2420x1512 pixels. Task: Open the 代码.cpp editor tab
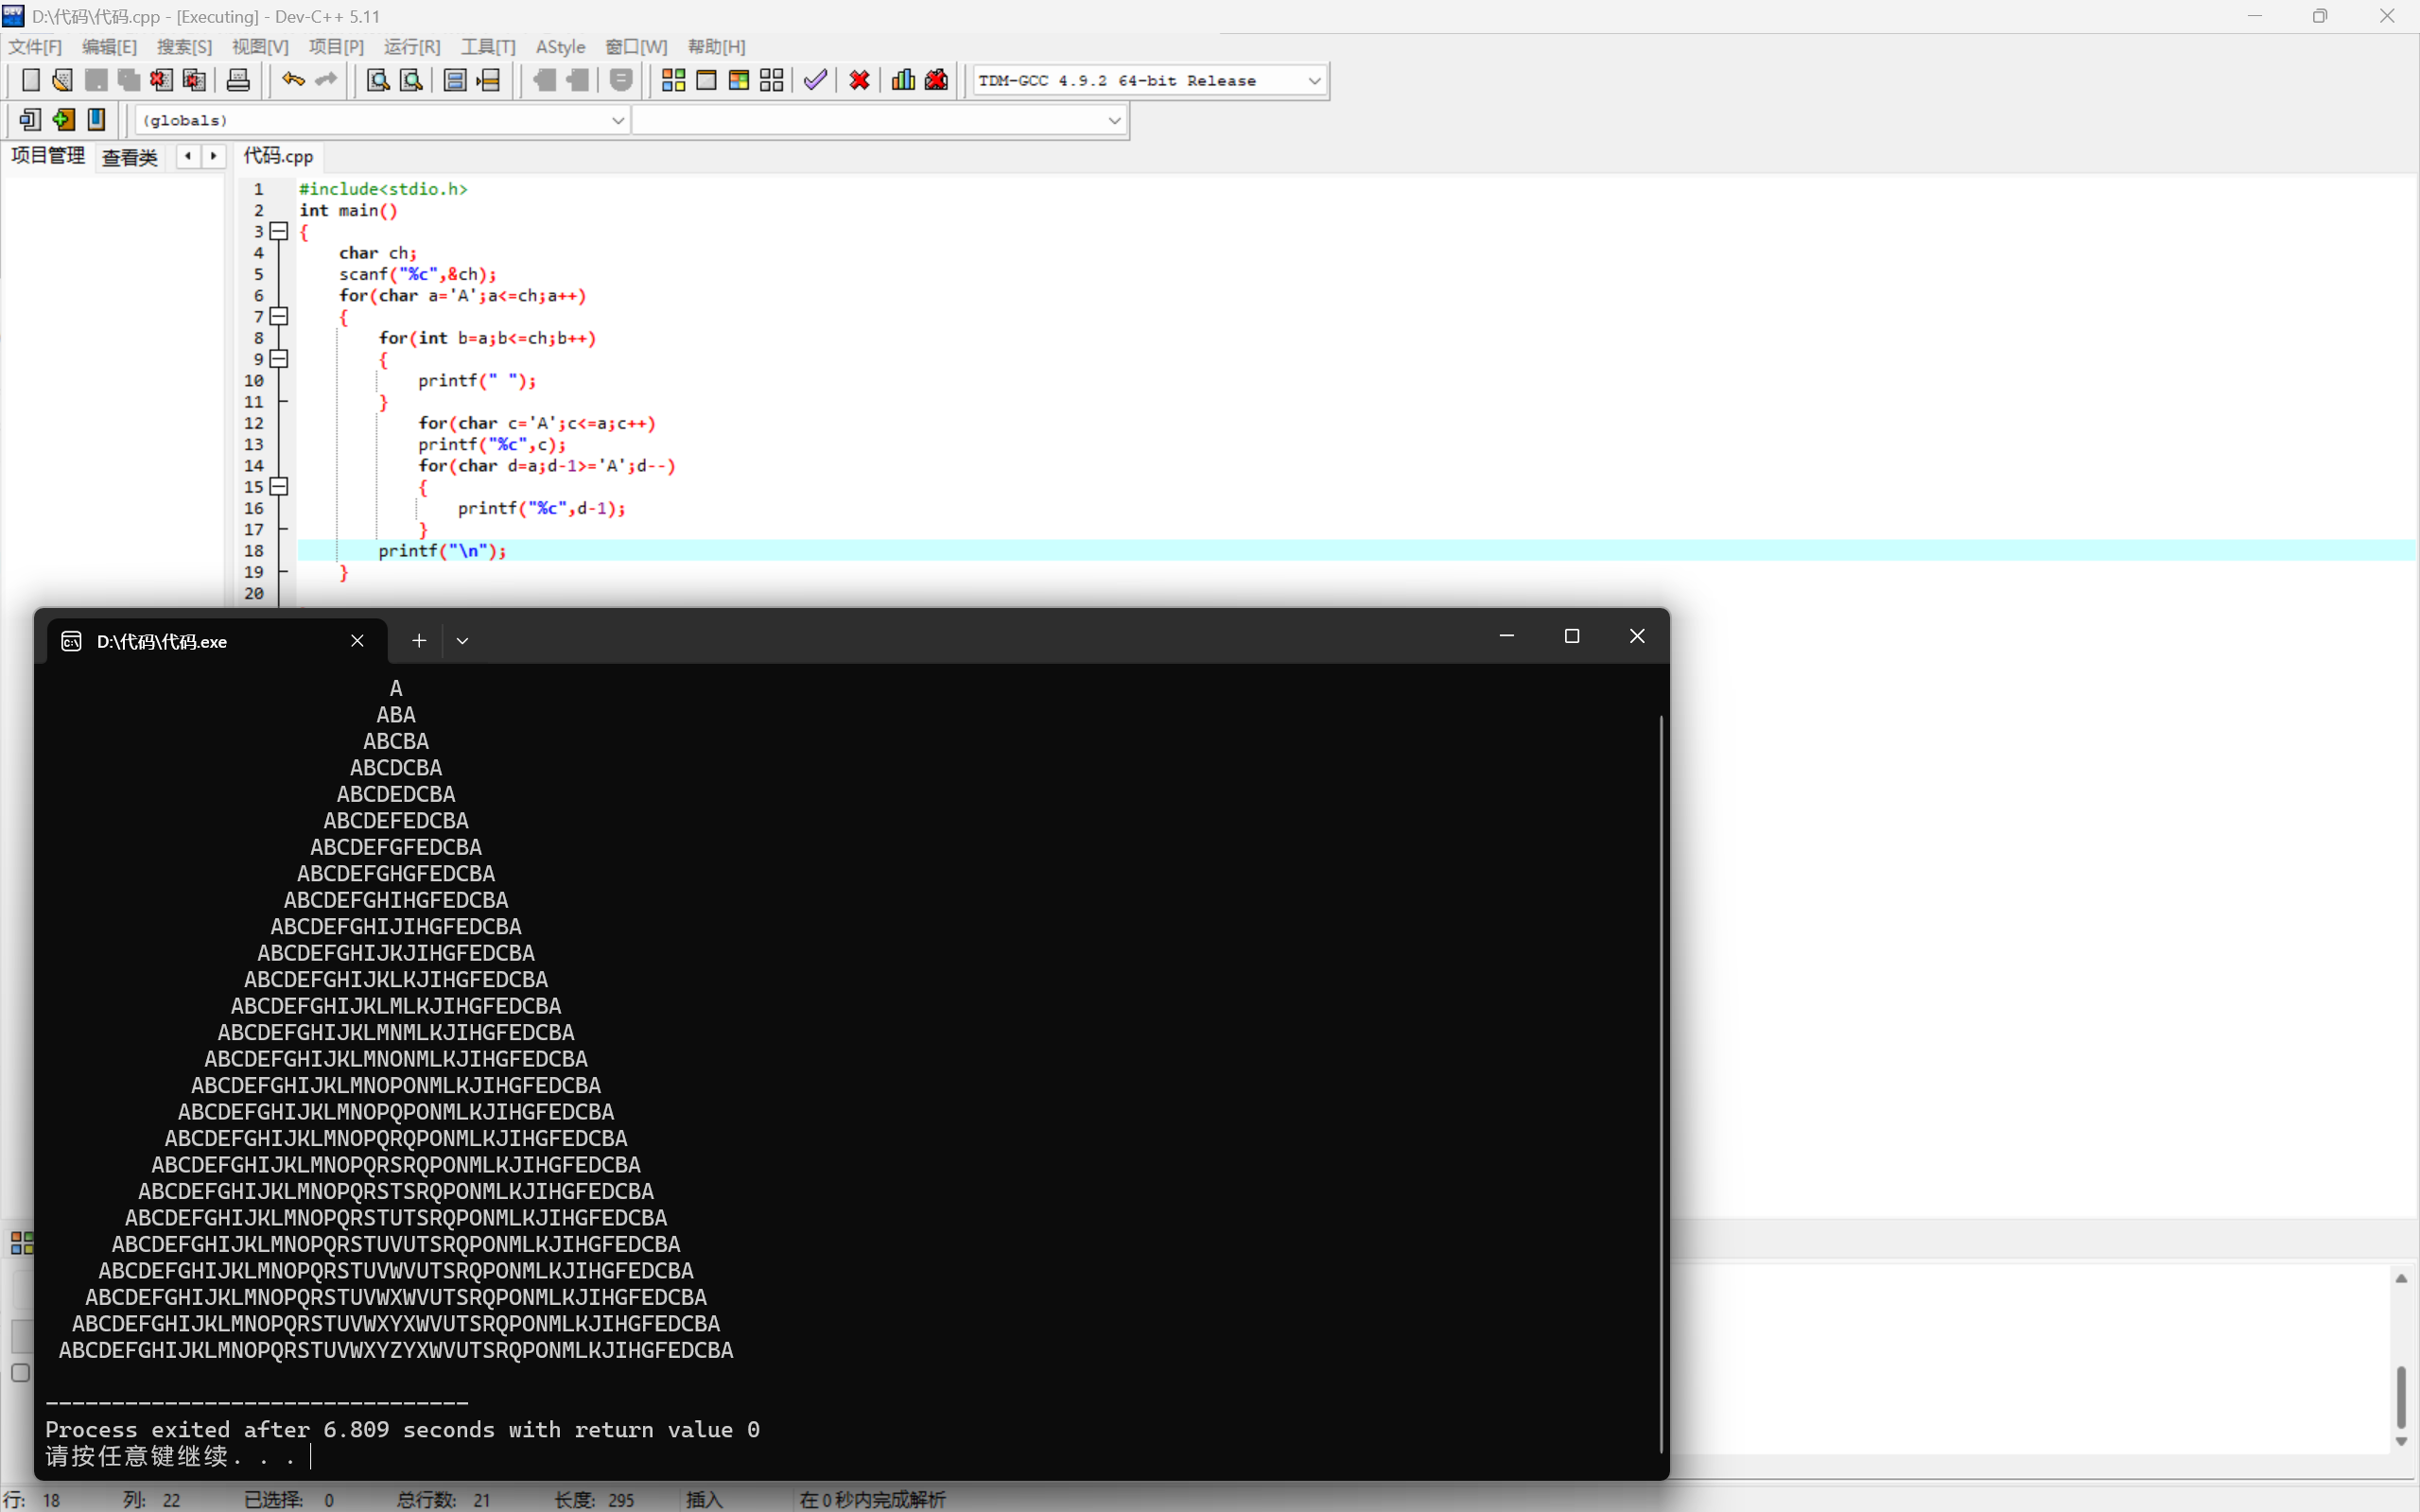tap(278, 156)
